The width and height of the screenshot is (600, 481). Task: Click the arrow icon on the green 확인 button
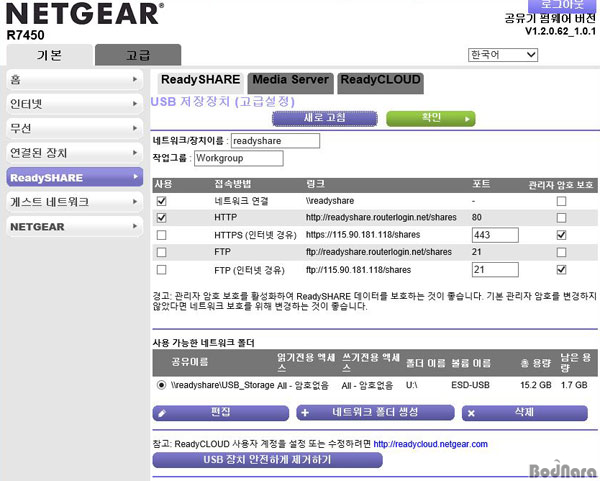pos(467,119)
